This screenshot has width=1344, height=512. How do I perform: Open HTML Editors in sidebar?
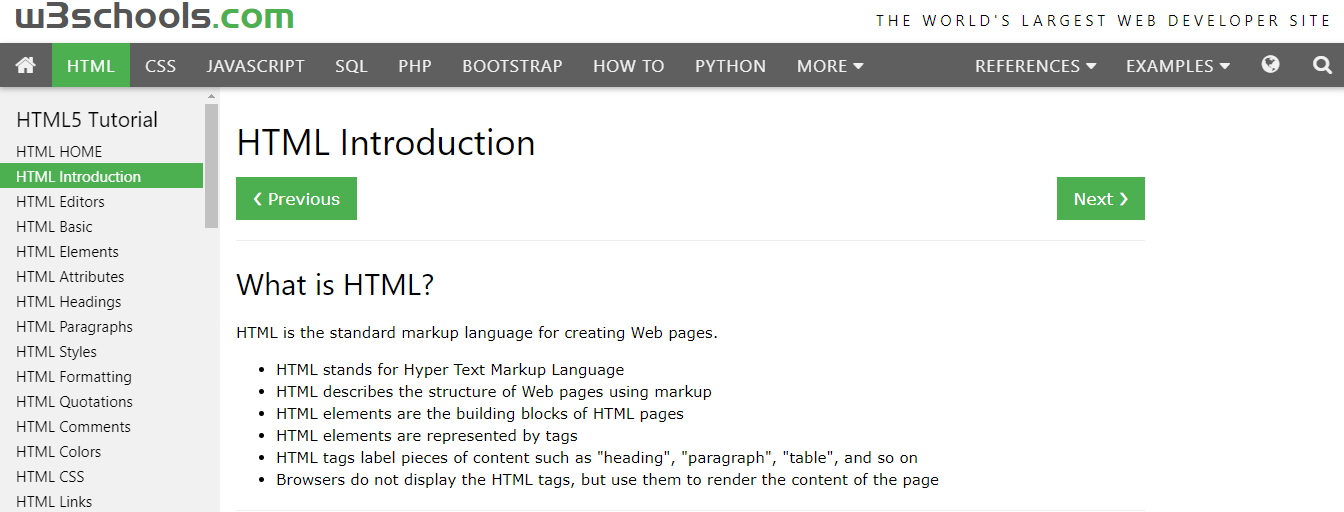tap(60, 202)
